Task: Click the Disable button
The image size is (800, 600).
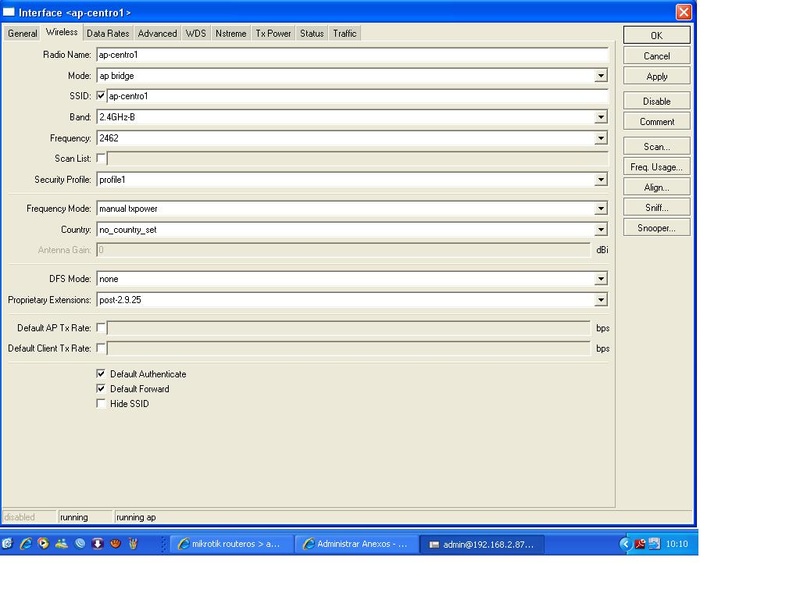Action: tap(657, 101)
